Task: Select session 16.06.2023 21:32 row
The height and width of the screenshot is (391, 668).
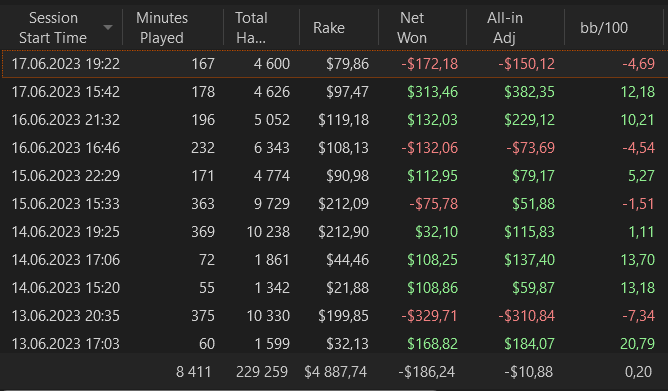Action: (334, 120)
